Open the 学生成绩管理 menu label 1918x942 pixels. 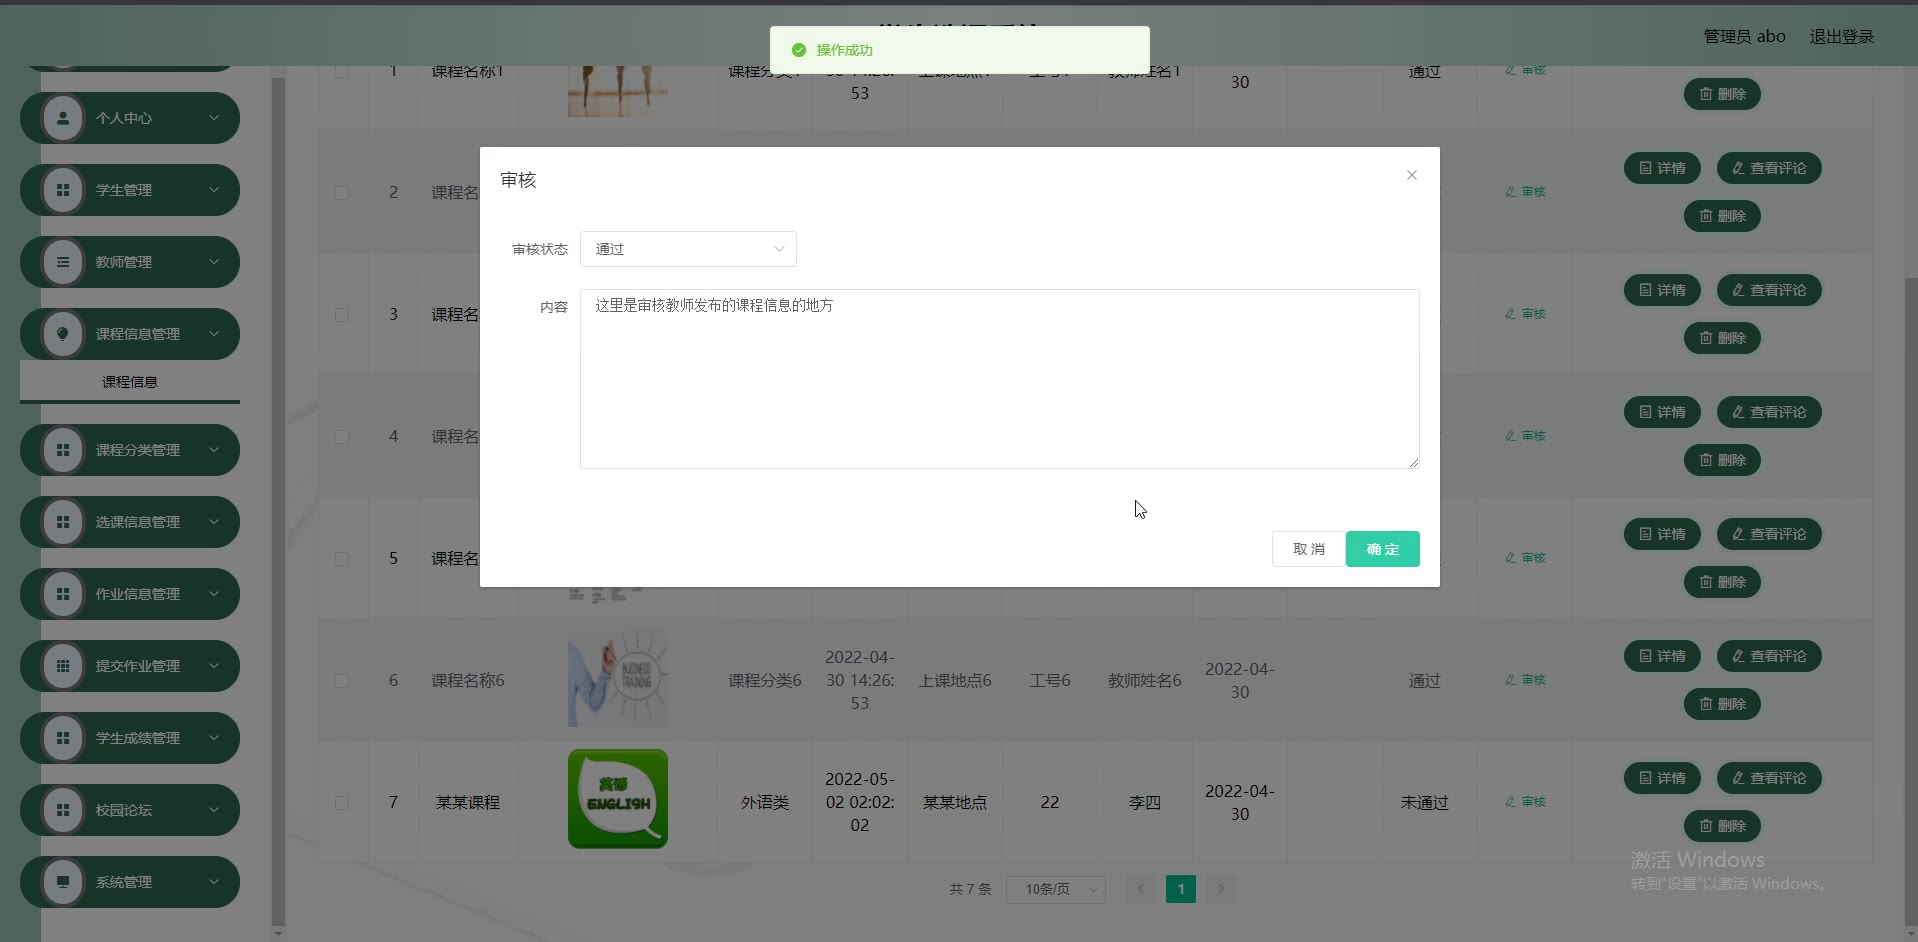point(138,738)
